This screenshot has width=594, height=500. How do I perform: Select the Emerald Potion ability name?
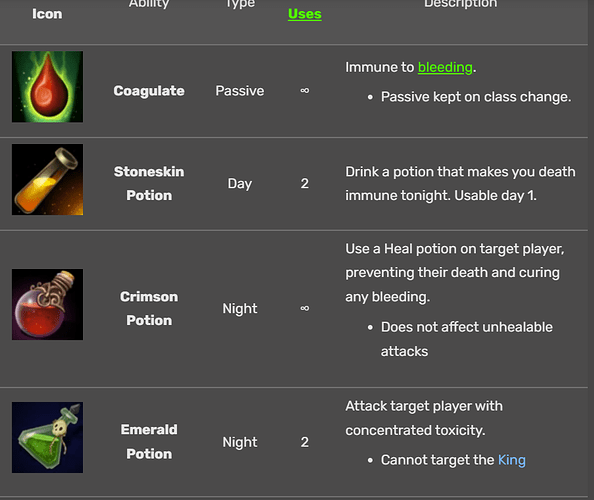click(x=149, y=442)
